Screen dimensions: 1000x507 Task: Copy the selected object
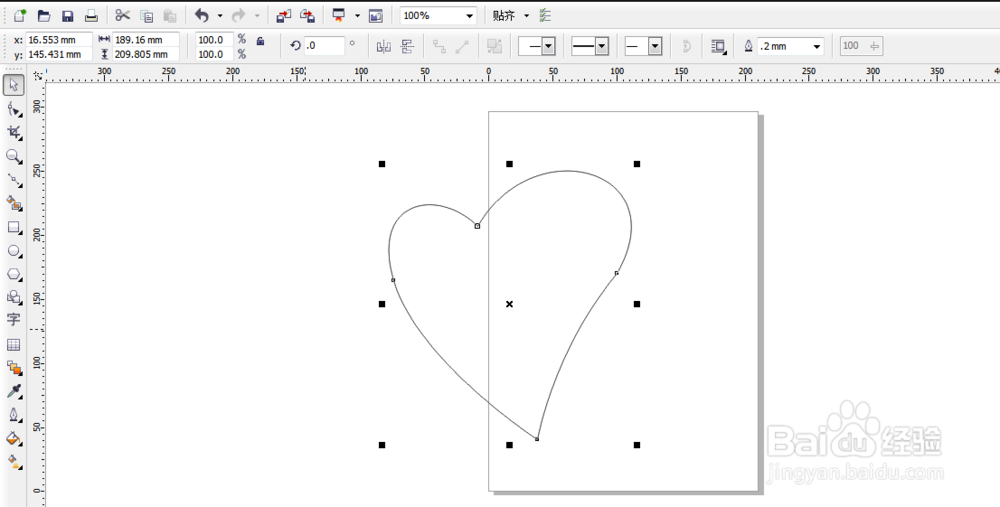tap(146, 16)
